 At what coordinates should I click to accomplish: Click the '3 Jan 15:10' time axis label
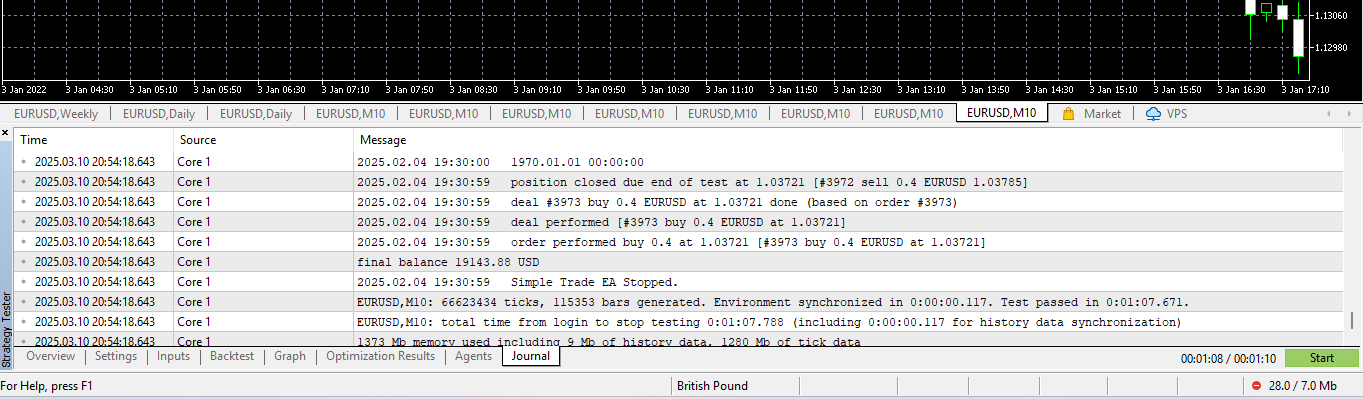(x=1114, y=90)
